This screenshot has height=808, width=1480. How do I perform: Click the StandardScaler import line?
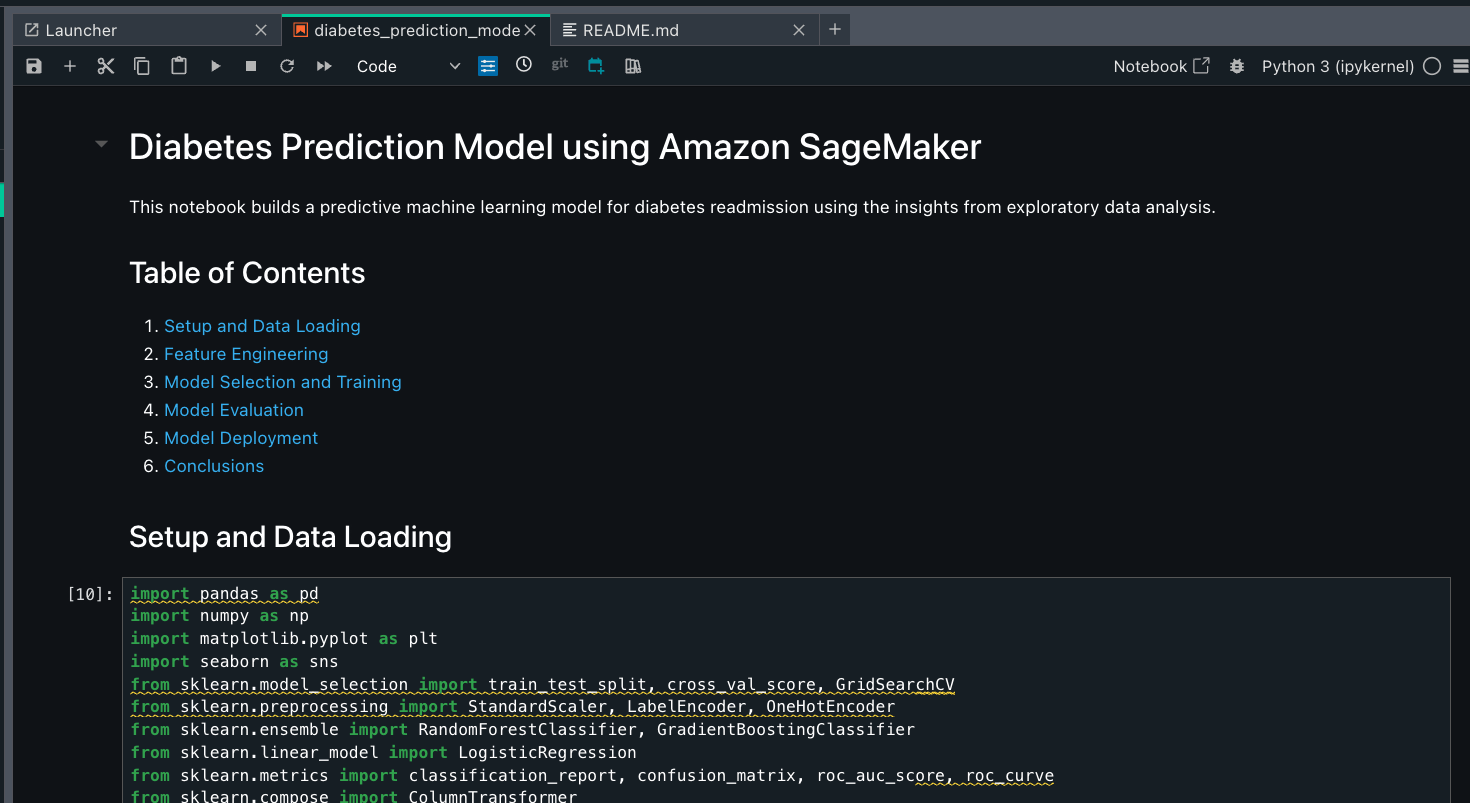(x=512, y=707)
